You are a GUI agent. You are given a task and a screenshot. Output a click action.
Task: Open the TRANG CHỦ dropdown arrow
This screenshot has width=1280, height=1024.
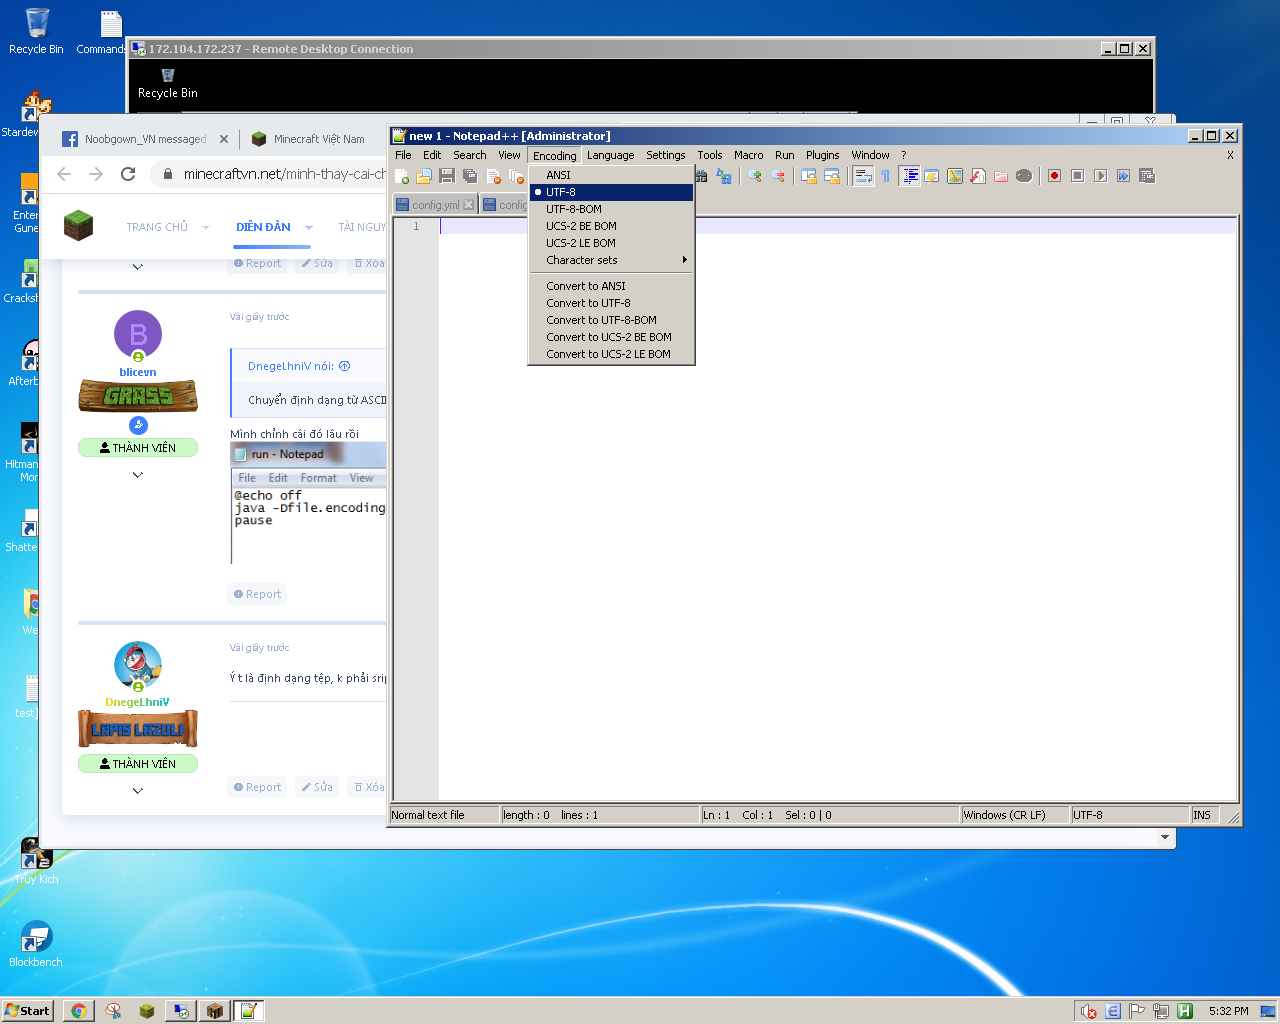pyautogui.click(x=206, y=227)
